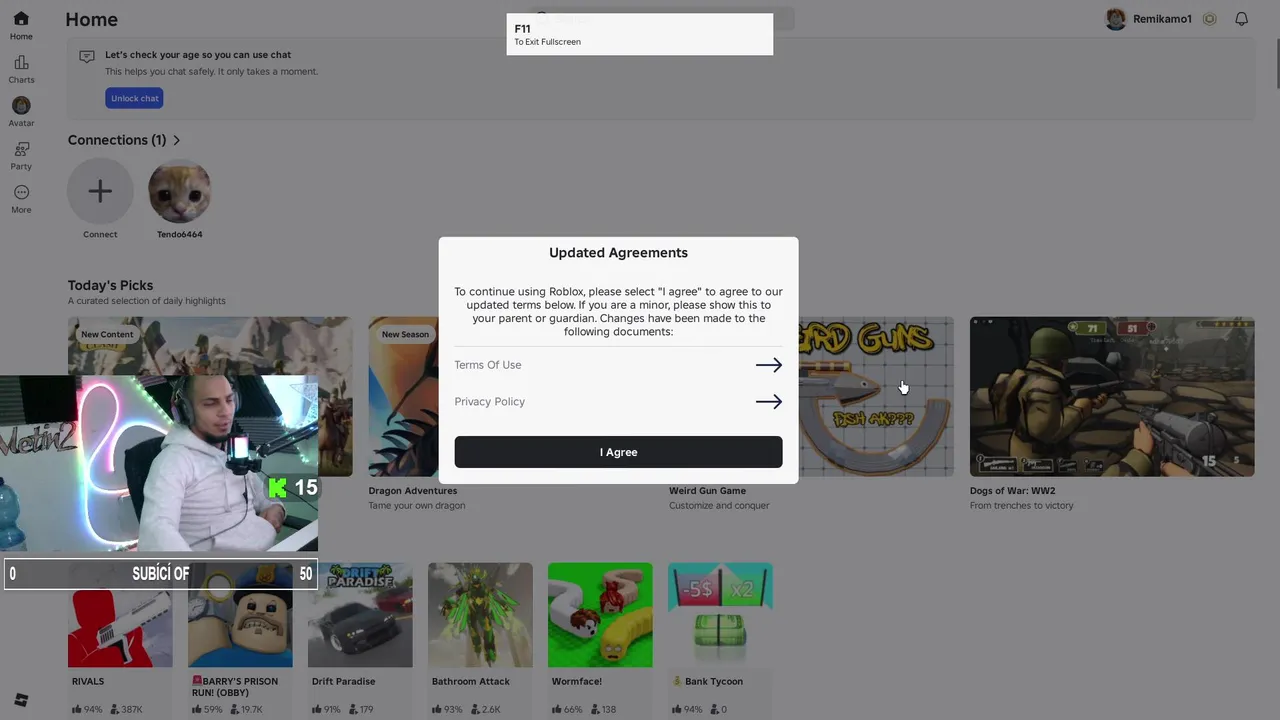Image resolution: width=1280 pixels, height=720 pixels.
Task: Open the notifications bell
Action: click(x=1241, y=19)
